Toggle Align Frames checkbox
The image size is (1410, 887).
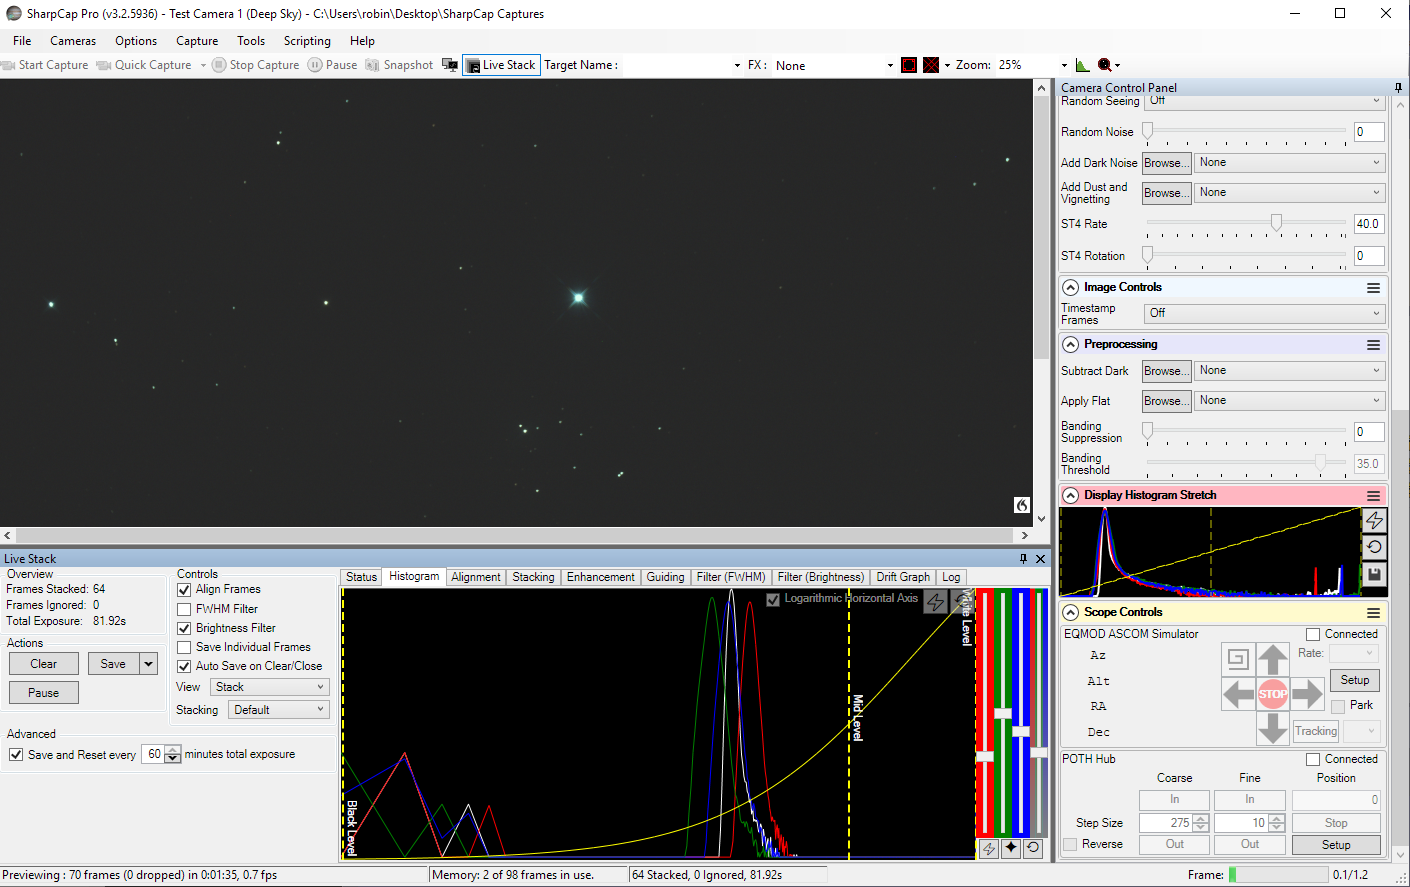(184, 590)
